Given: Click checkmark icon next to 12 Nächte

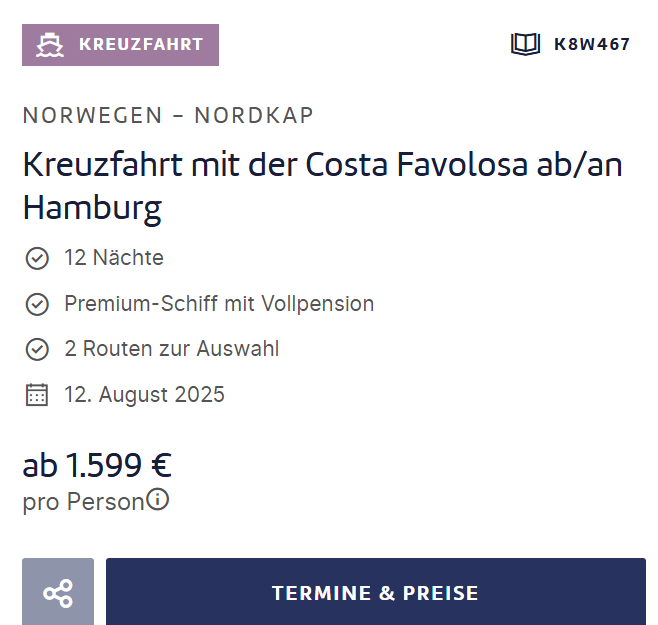Looking at the screenshot, I should pos(37,258).
